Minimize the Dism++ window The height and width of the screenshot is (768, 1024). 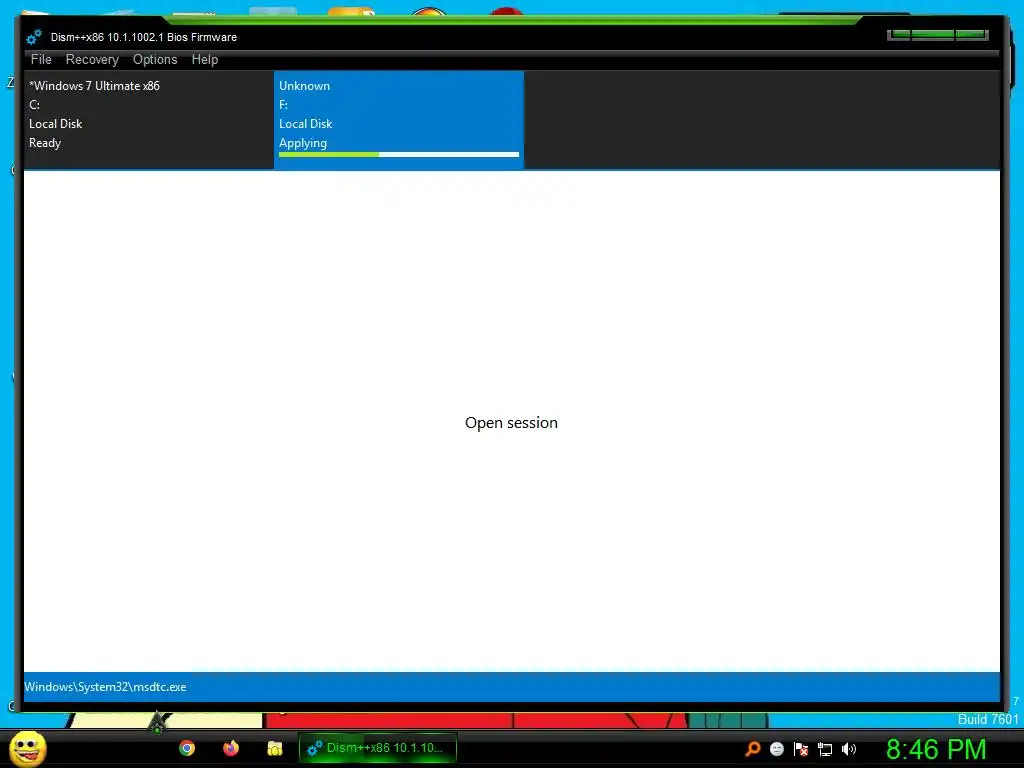(899, 35)
